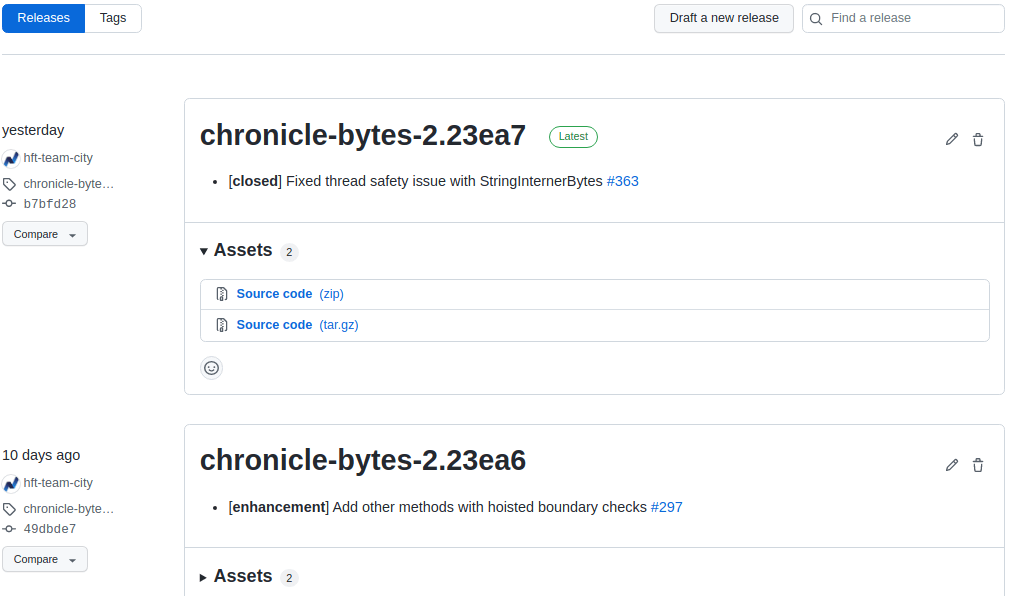Open the Compare dropdown for yesterday's release
The height and width of the screenshot is (596, 1009).
coord(44,233)
